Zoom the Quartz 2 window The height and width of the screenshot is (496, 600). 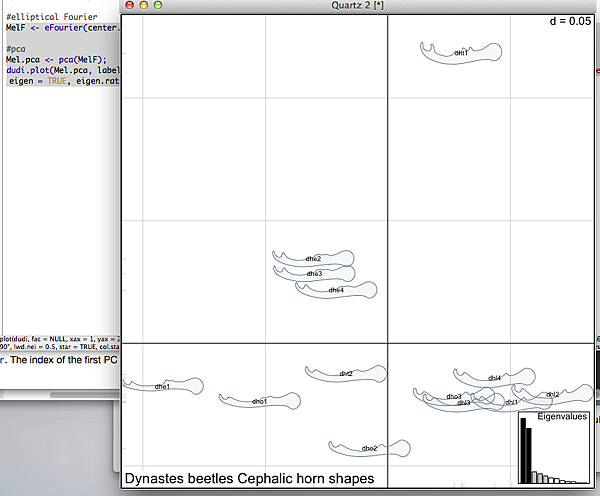coord(158,5)
